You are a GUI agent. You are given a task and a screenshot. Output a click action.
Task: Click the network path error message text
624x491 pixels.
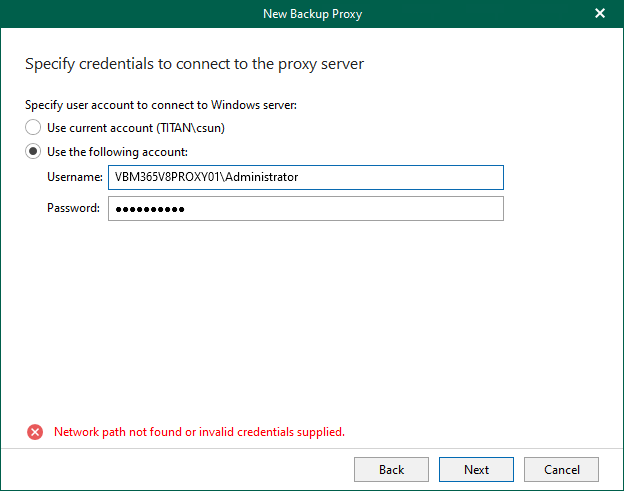[x=199, y=432]
